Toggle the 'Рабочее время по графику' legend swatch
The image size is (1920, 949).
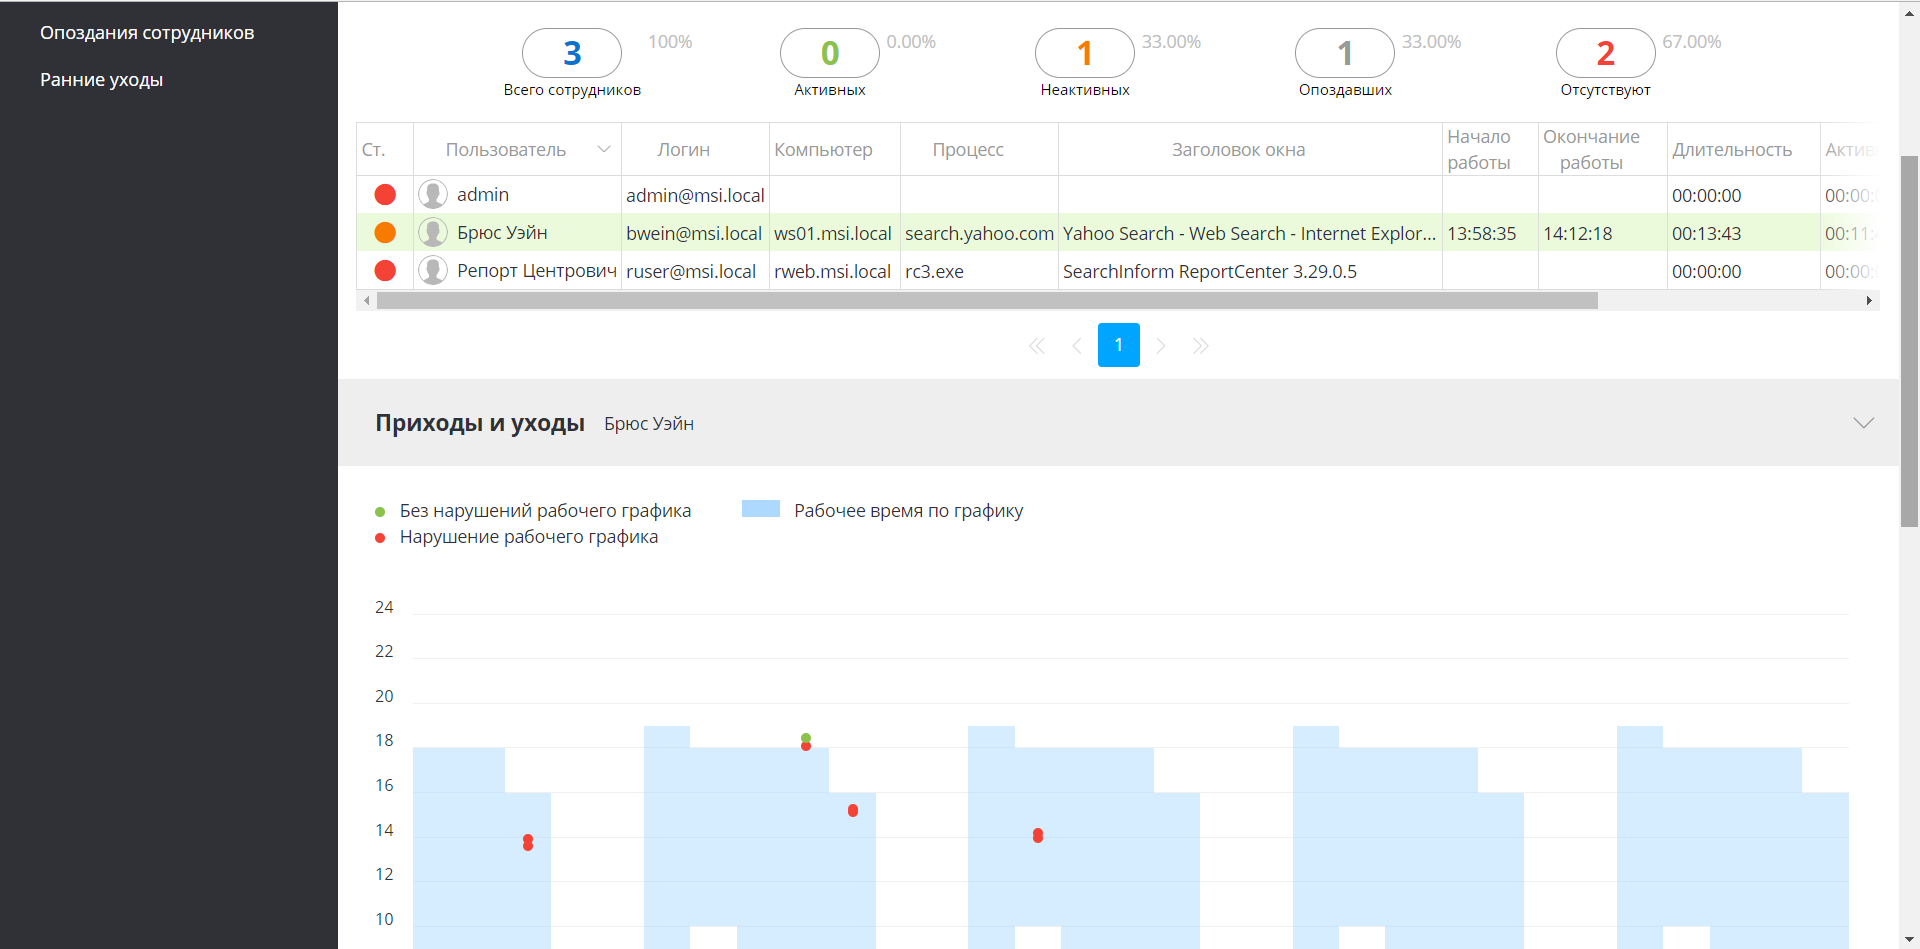coord(761,509)
